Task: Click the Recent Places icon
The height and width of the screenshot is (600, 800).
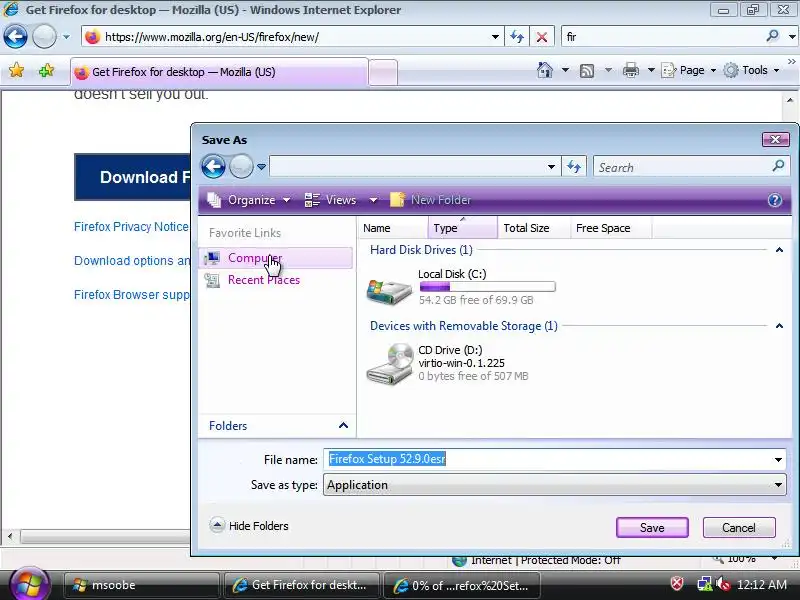Action: click(212, 280)
